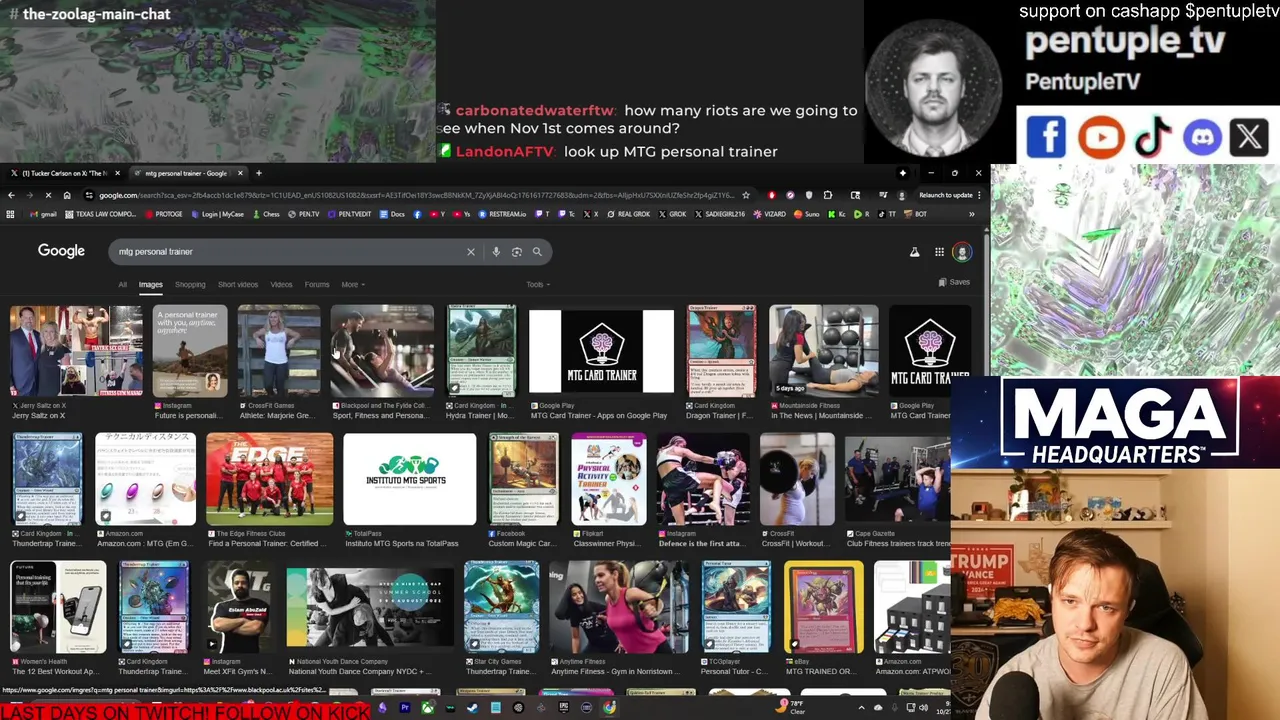Switch to the Forums tab
The image size is (1280, 720).
point(317,285)
